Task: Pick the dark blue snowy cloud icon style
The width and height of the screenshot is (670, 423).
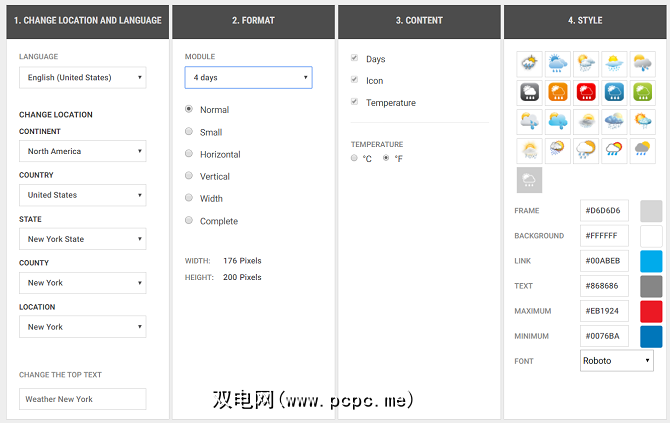Action: coord(614,121)
